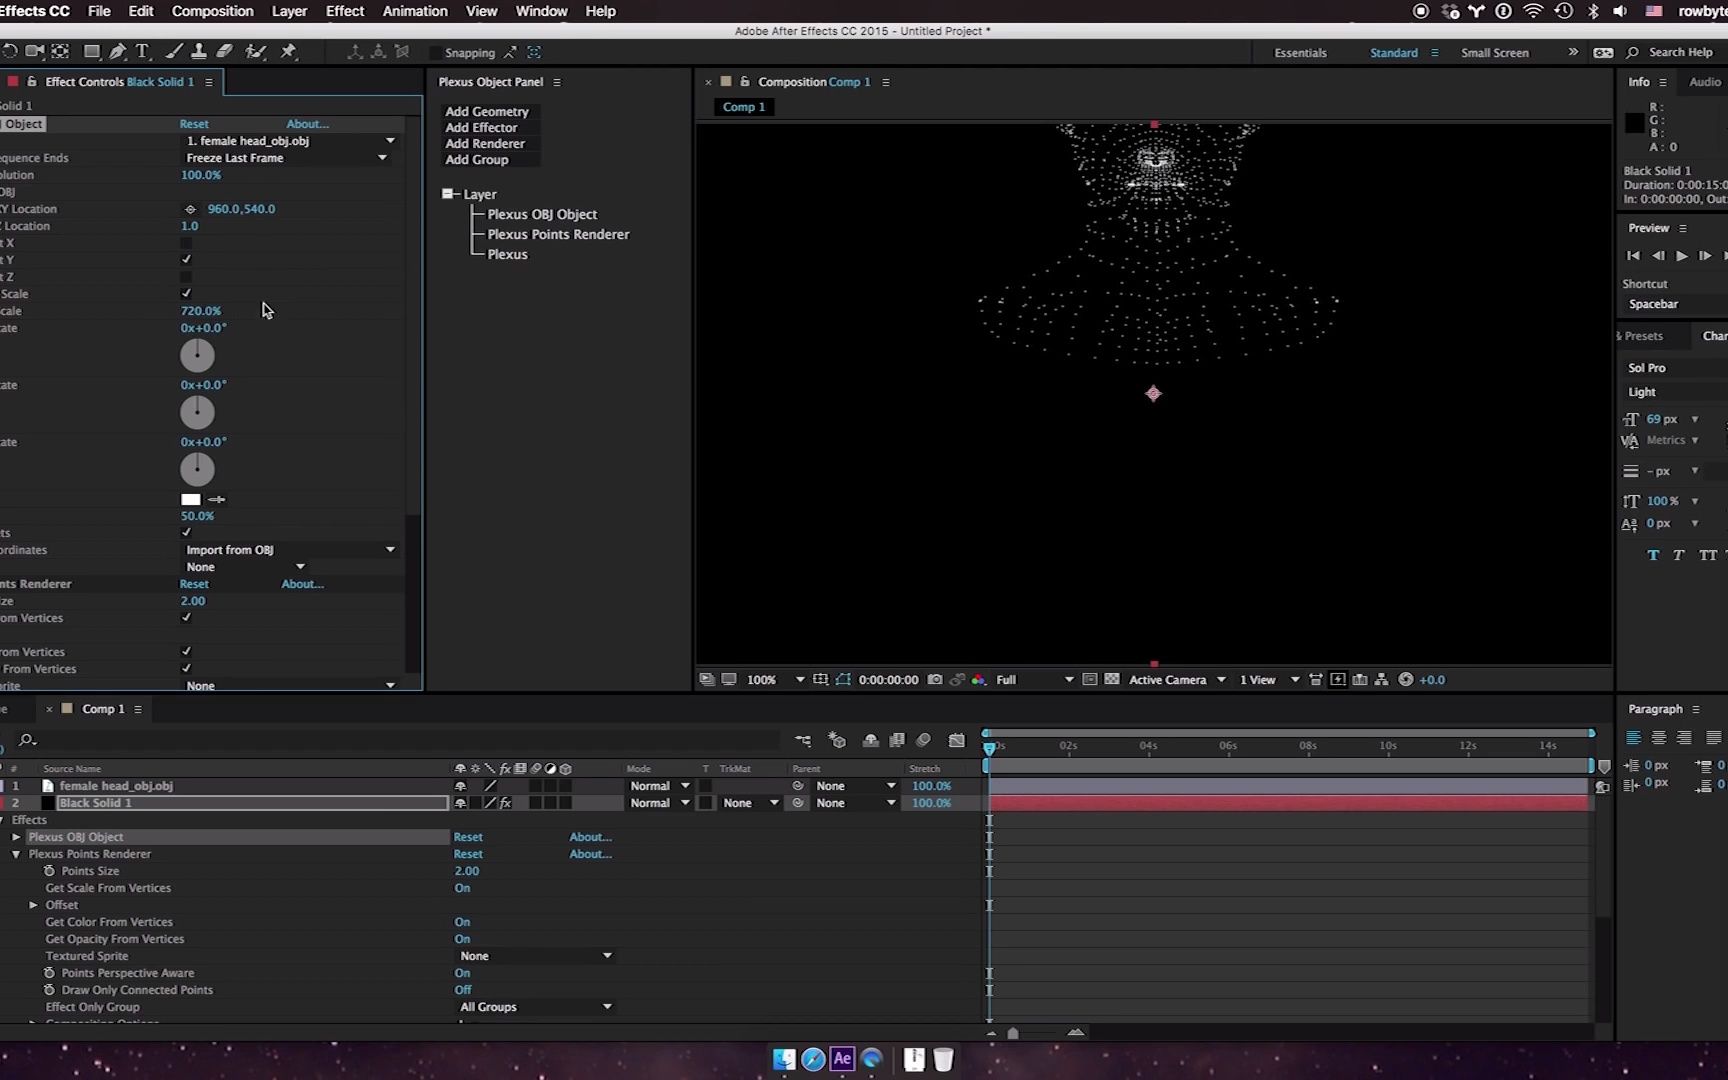Select the Pen tool in the toolbar
1728x1080 pixels.
point(118,52)
